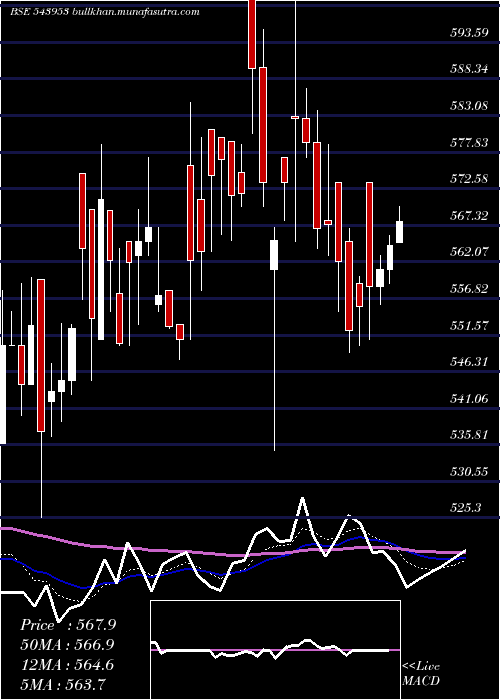
Task: Click the bullkhan.munafasutra.com header text
Action: (136, 12)
